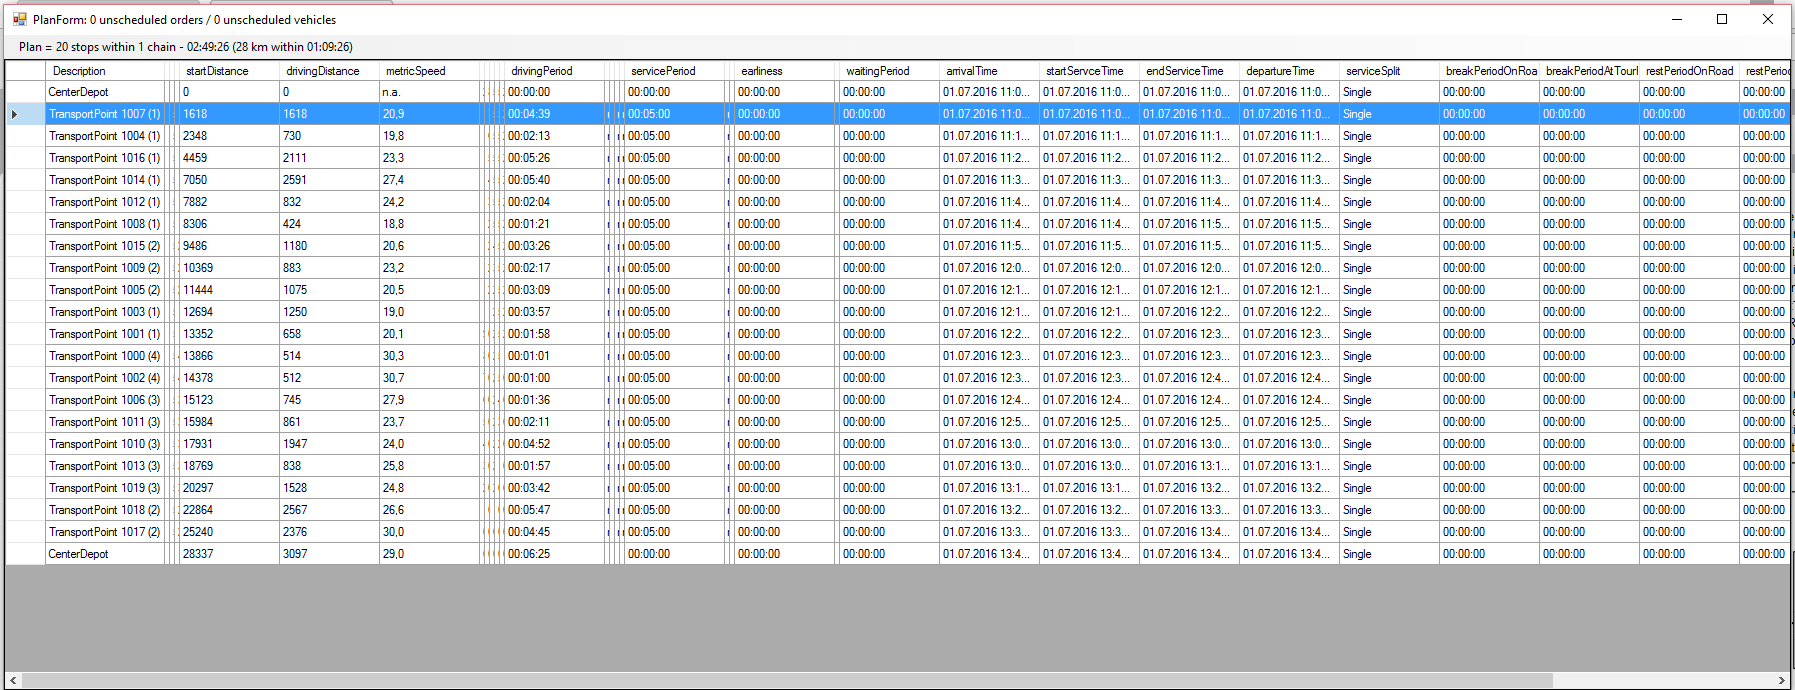
Task: Select the first CenterDepot description cell
Action: point(105,92)
